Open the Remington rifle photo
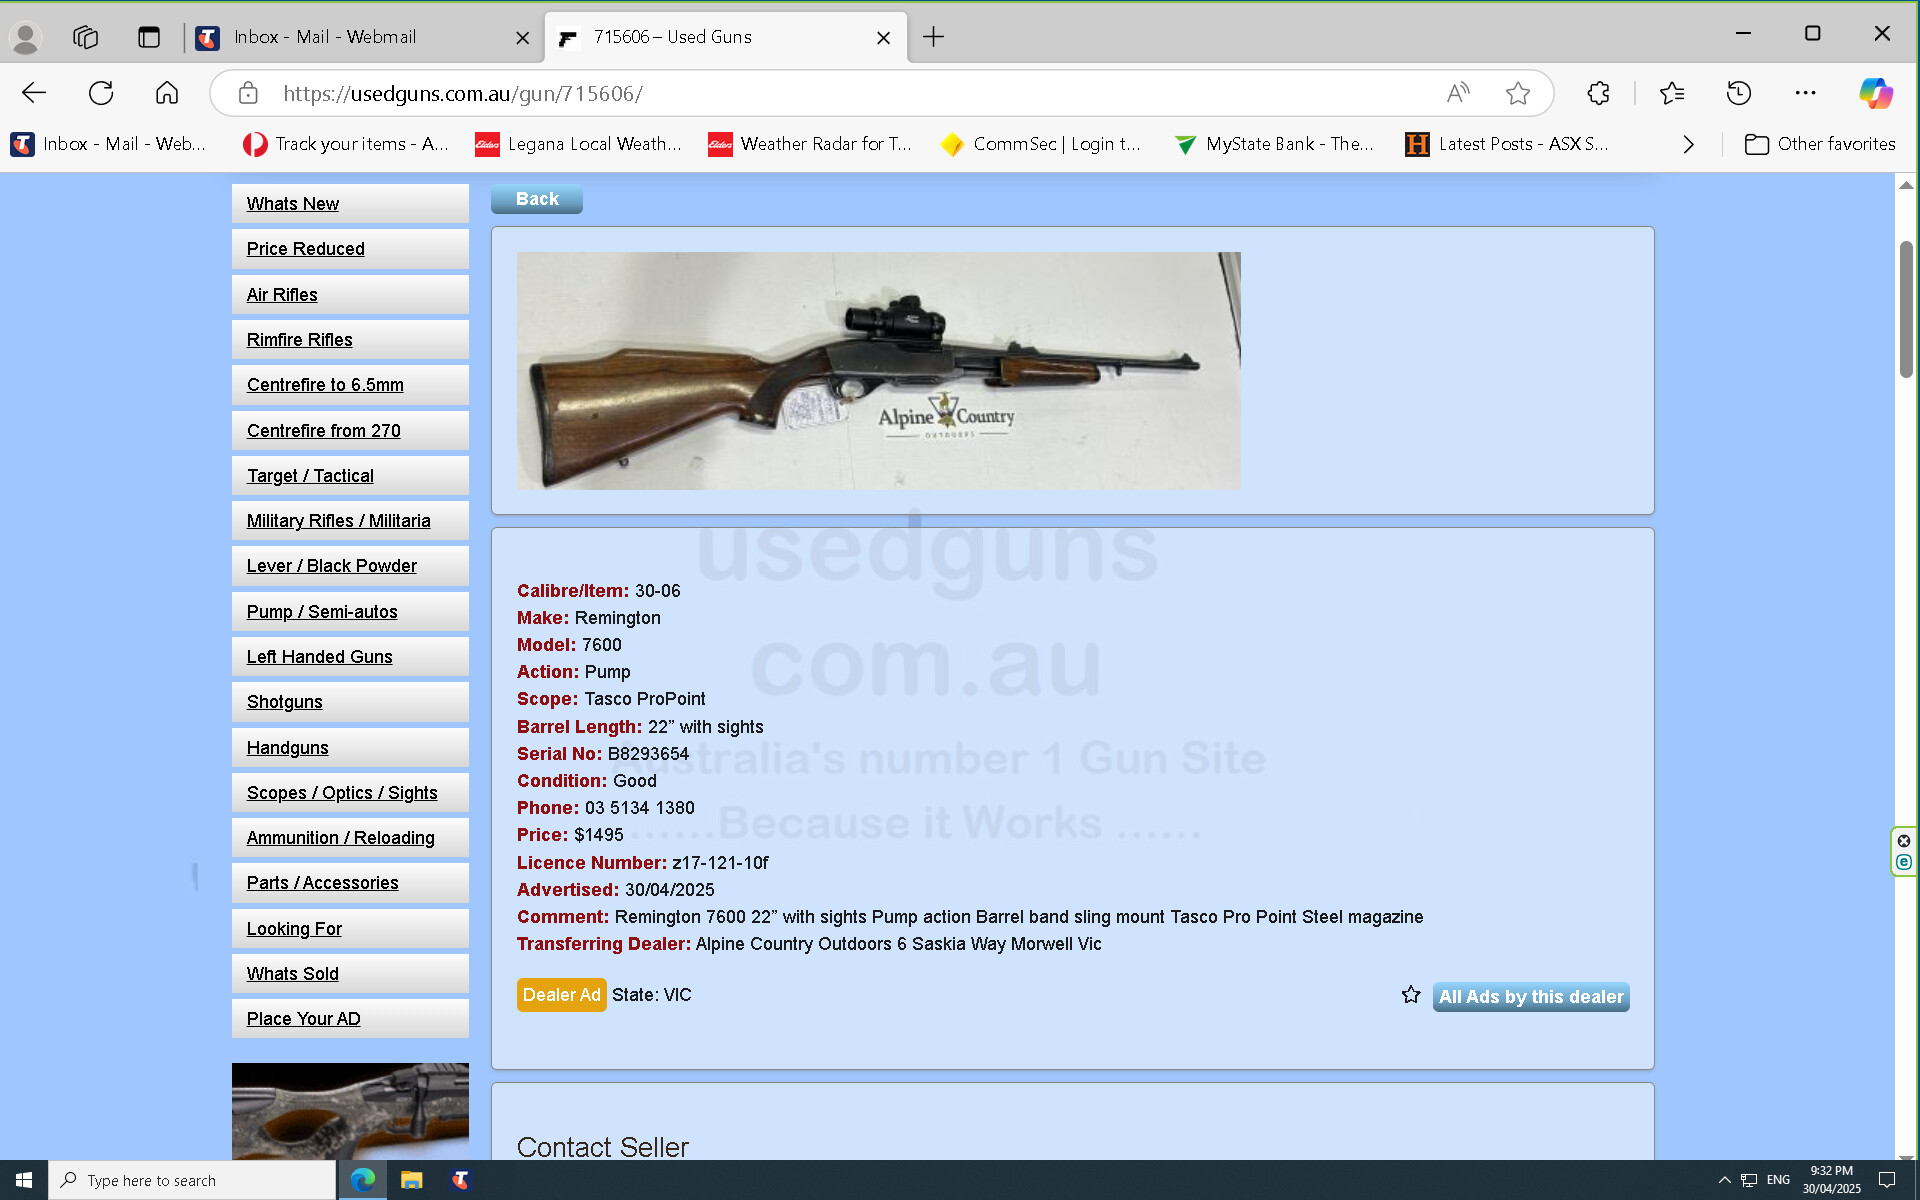 (879, 371)
